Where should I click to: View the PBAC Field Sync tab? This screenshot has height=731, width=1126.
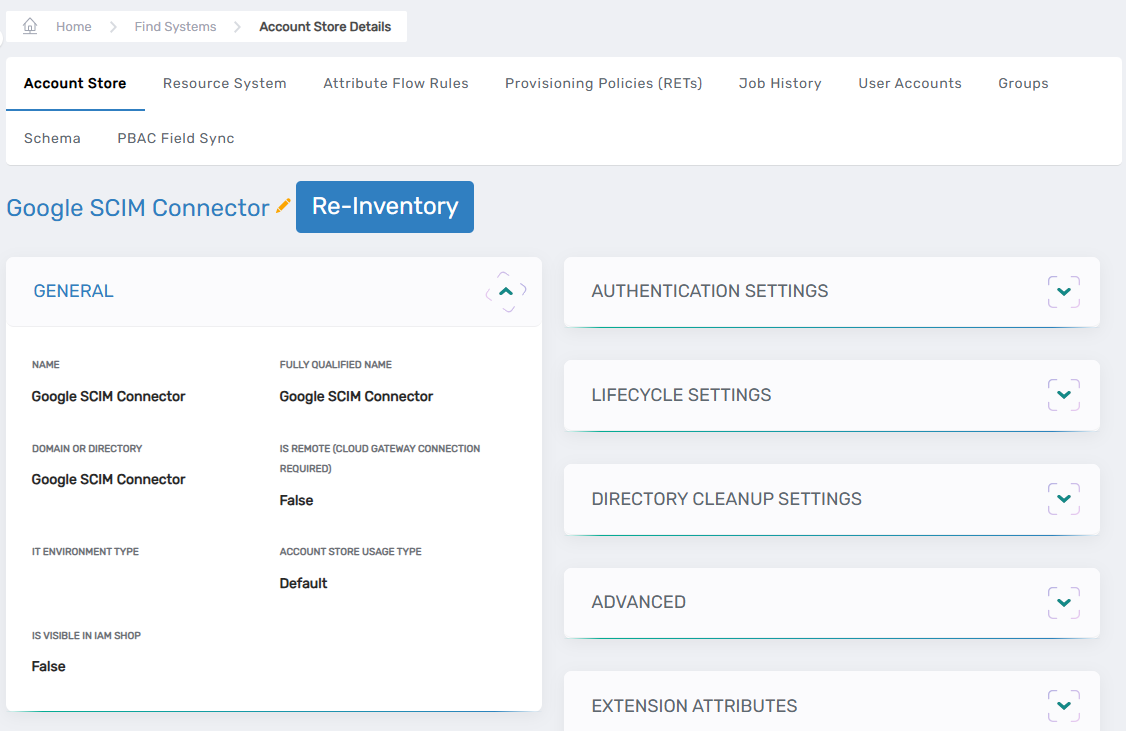pos(176,139)
